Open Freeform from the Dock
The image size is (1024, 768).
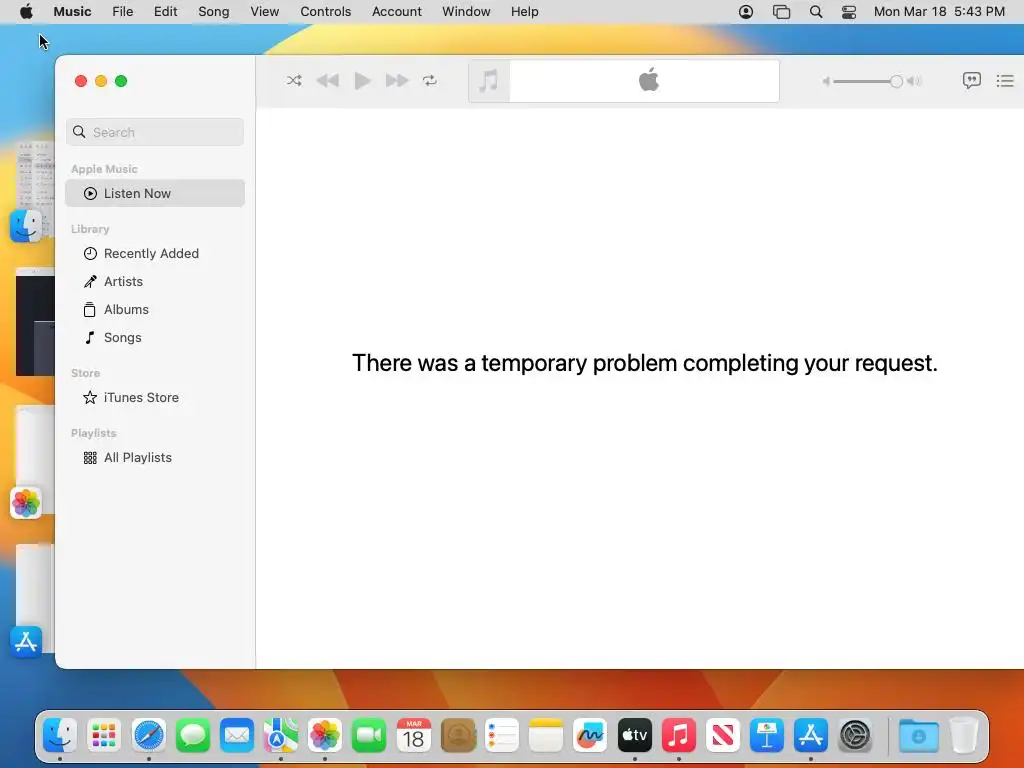click(590, 735)
